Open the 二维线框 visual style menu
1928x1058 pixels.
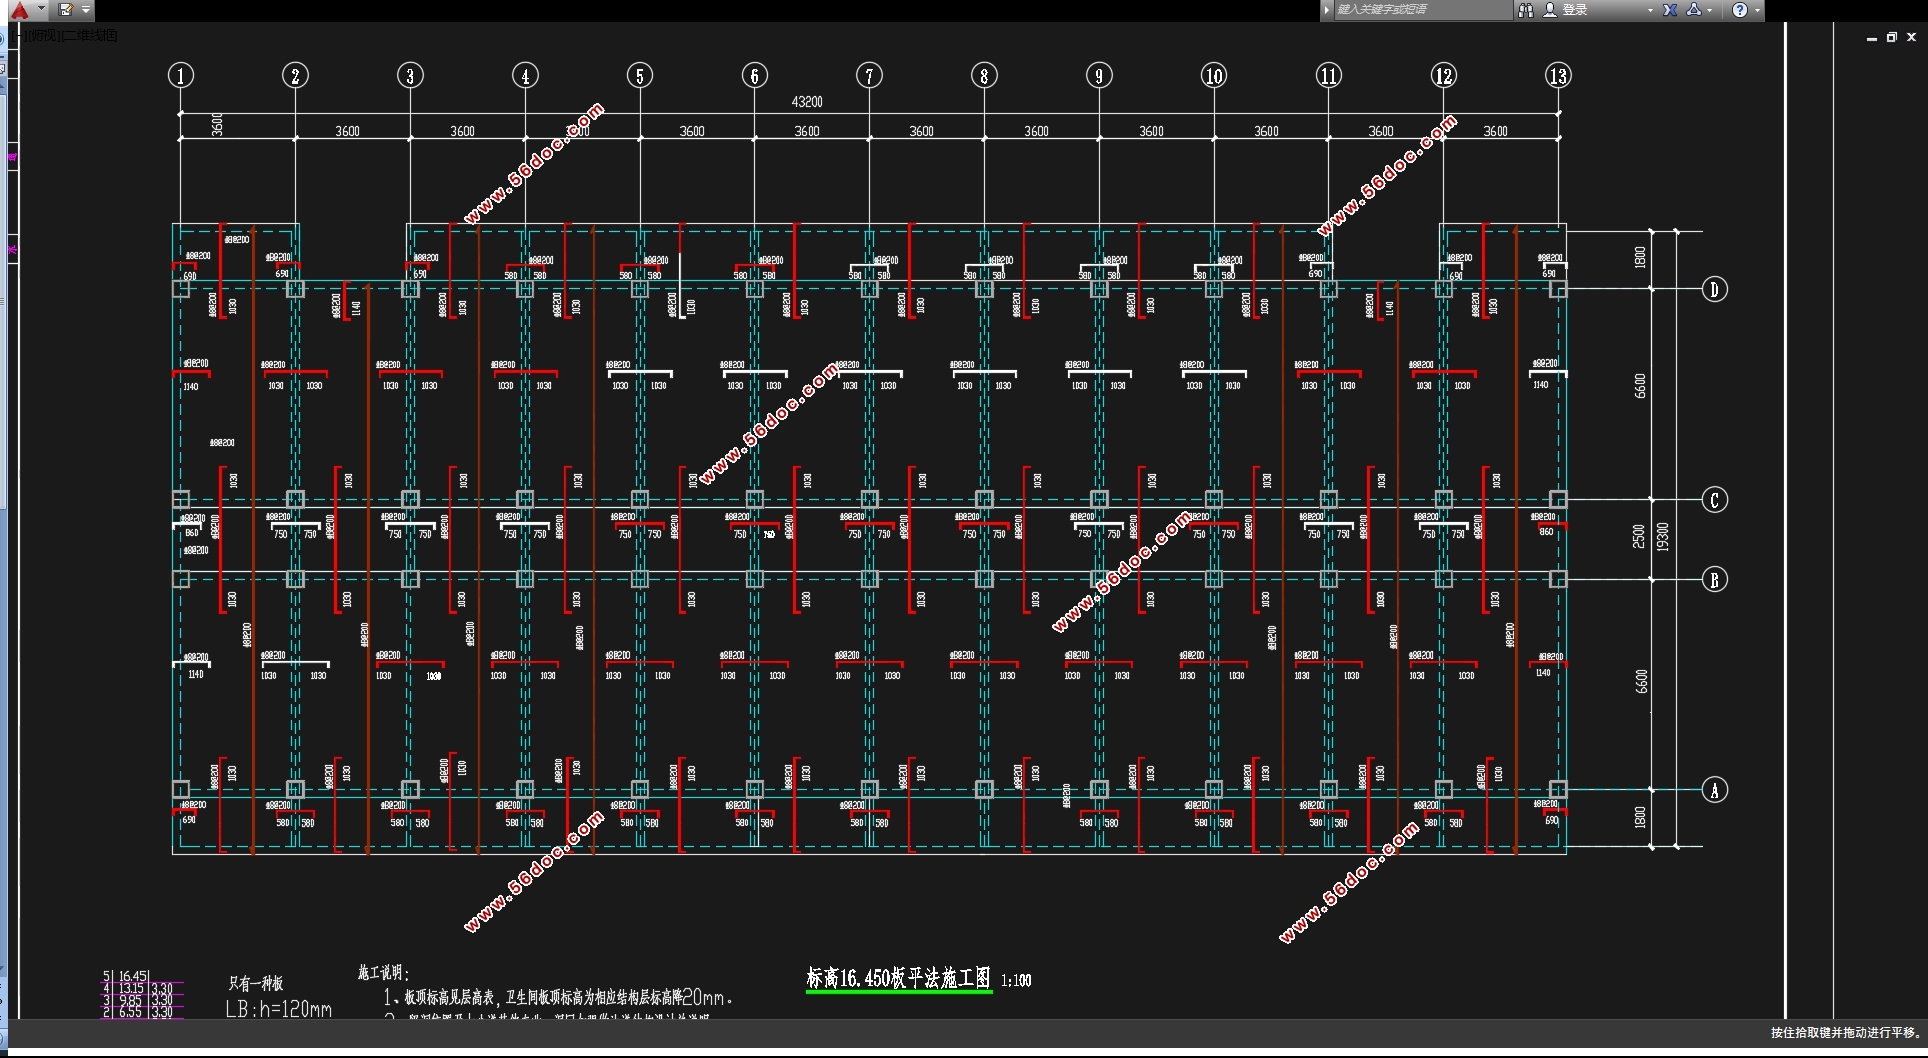pos(91,36)
